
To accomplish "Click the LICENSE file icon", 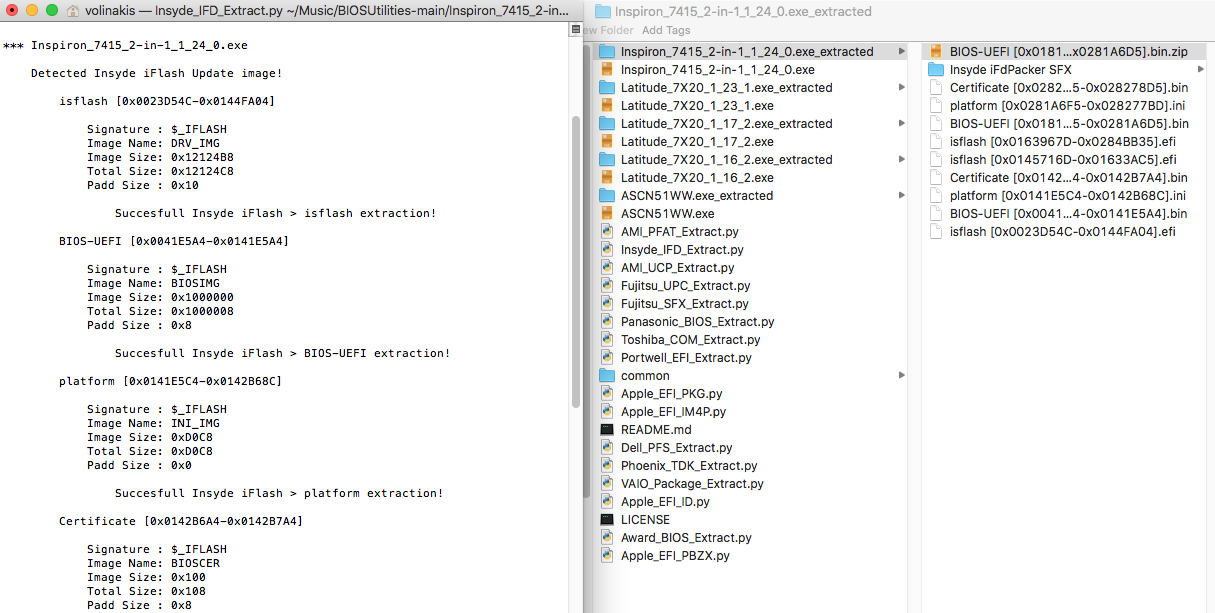I will point(607,520).
